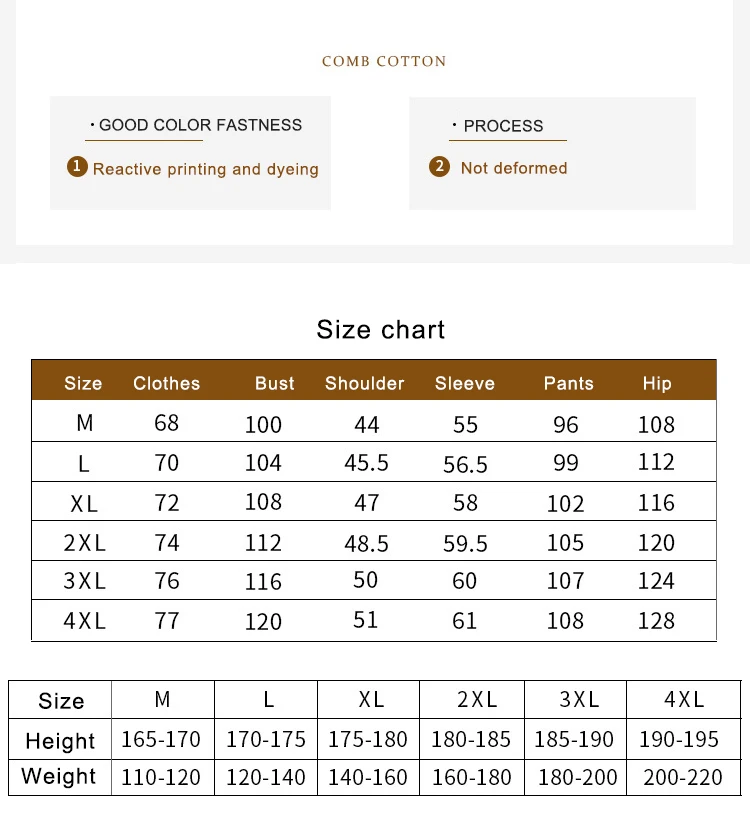Select the Pants column header
This screenshot has height=826, width=750.
pyautogui.click(x=569, y=383)
